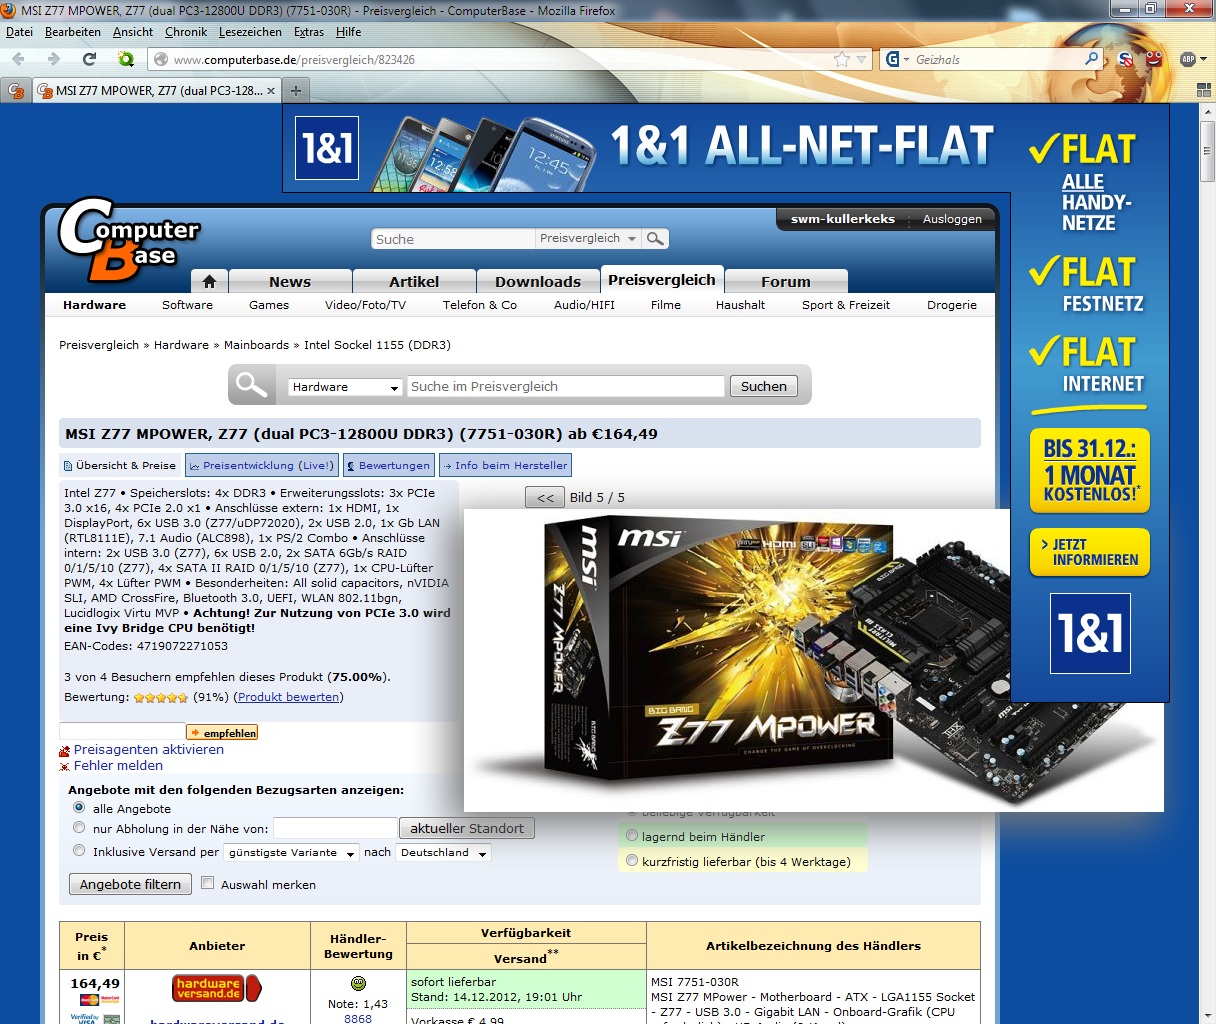Screen dimensions: 1216x1024
Task: Open the News section tab
Action: (290, 281)
